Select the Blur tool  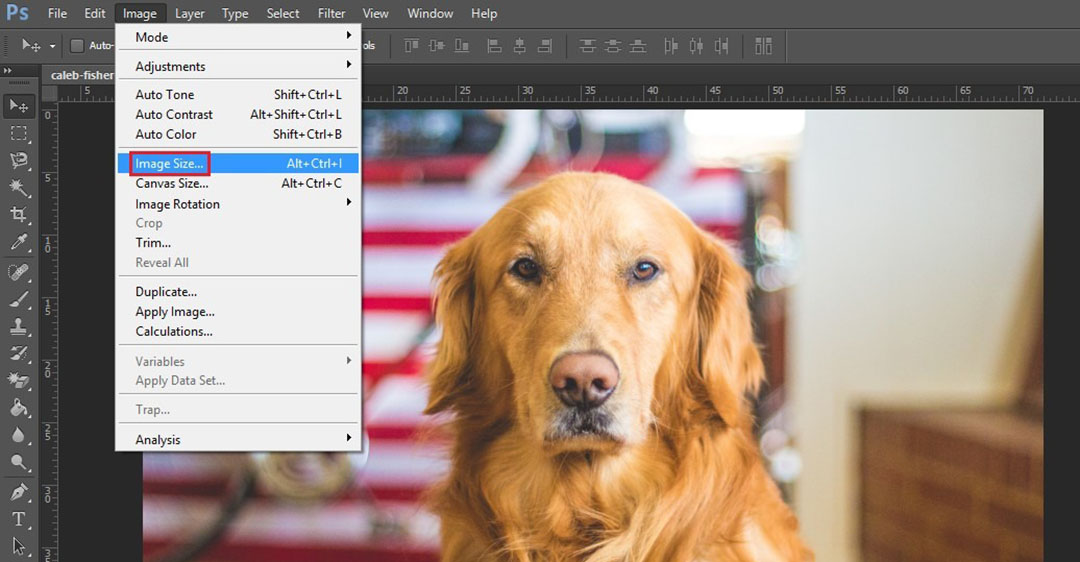19,435
